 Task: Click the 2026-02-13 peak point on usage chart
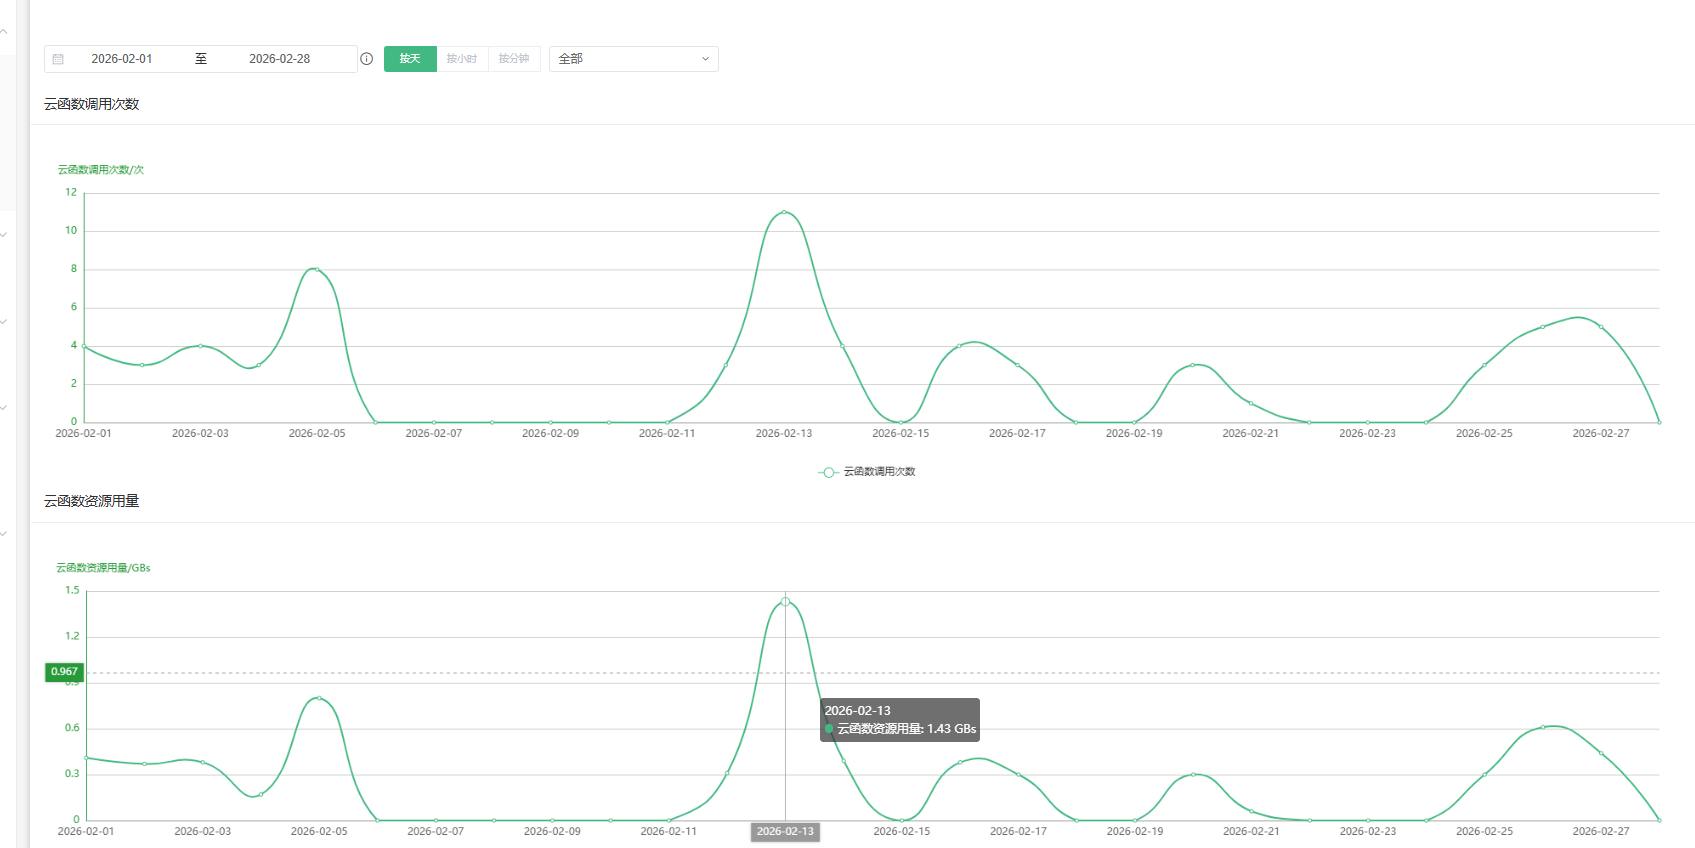pos(785,601)
